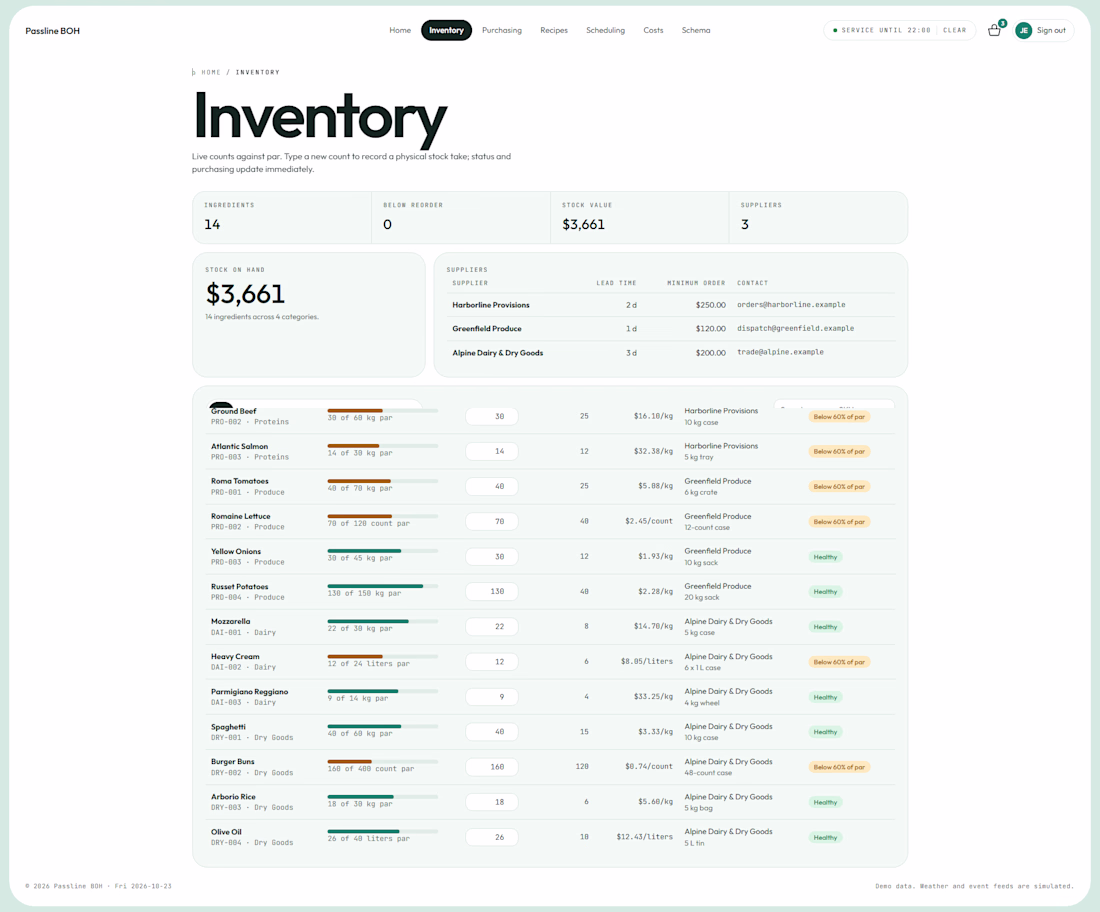Edit the Ground Beef count field
The height and width of the screenshot is (912, 1100).
tap(492, 416)
